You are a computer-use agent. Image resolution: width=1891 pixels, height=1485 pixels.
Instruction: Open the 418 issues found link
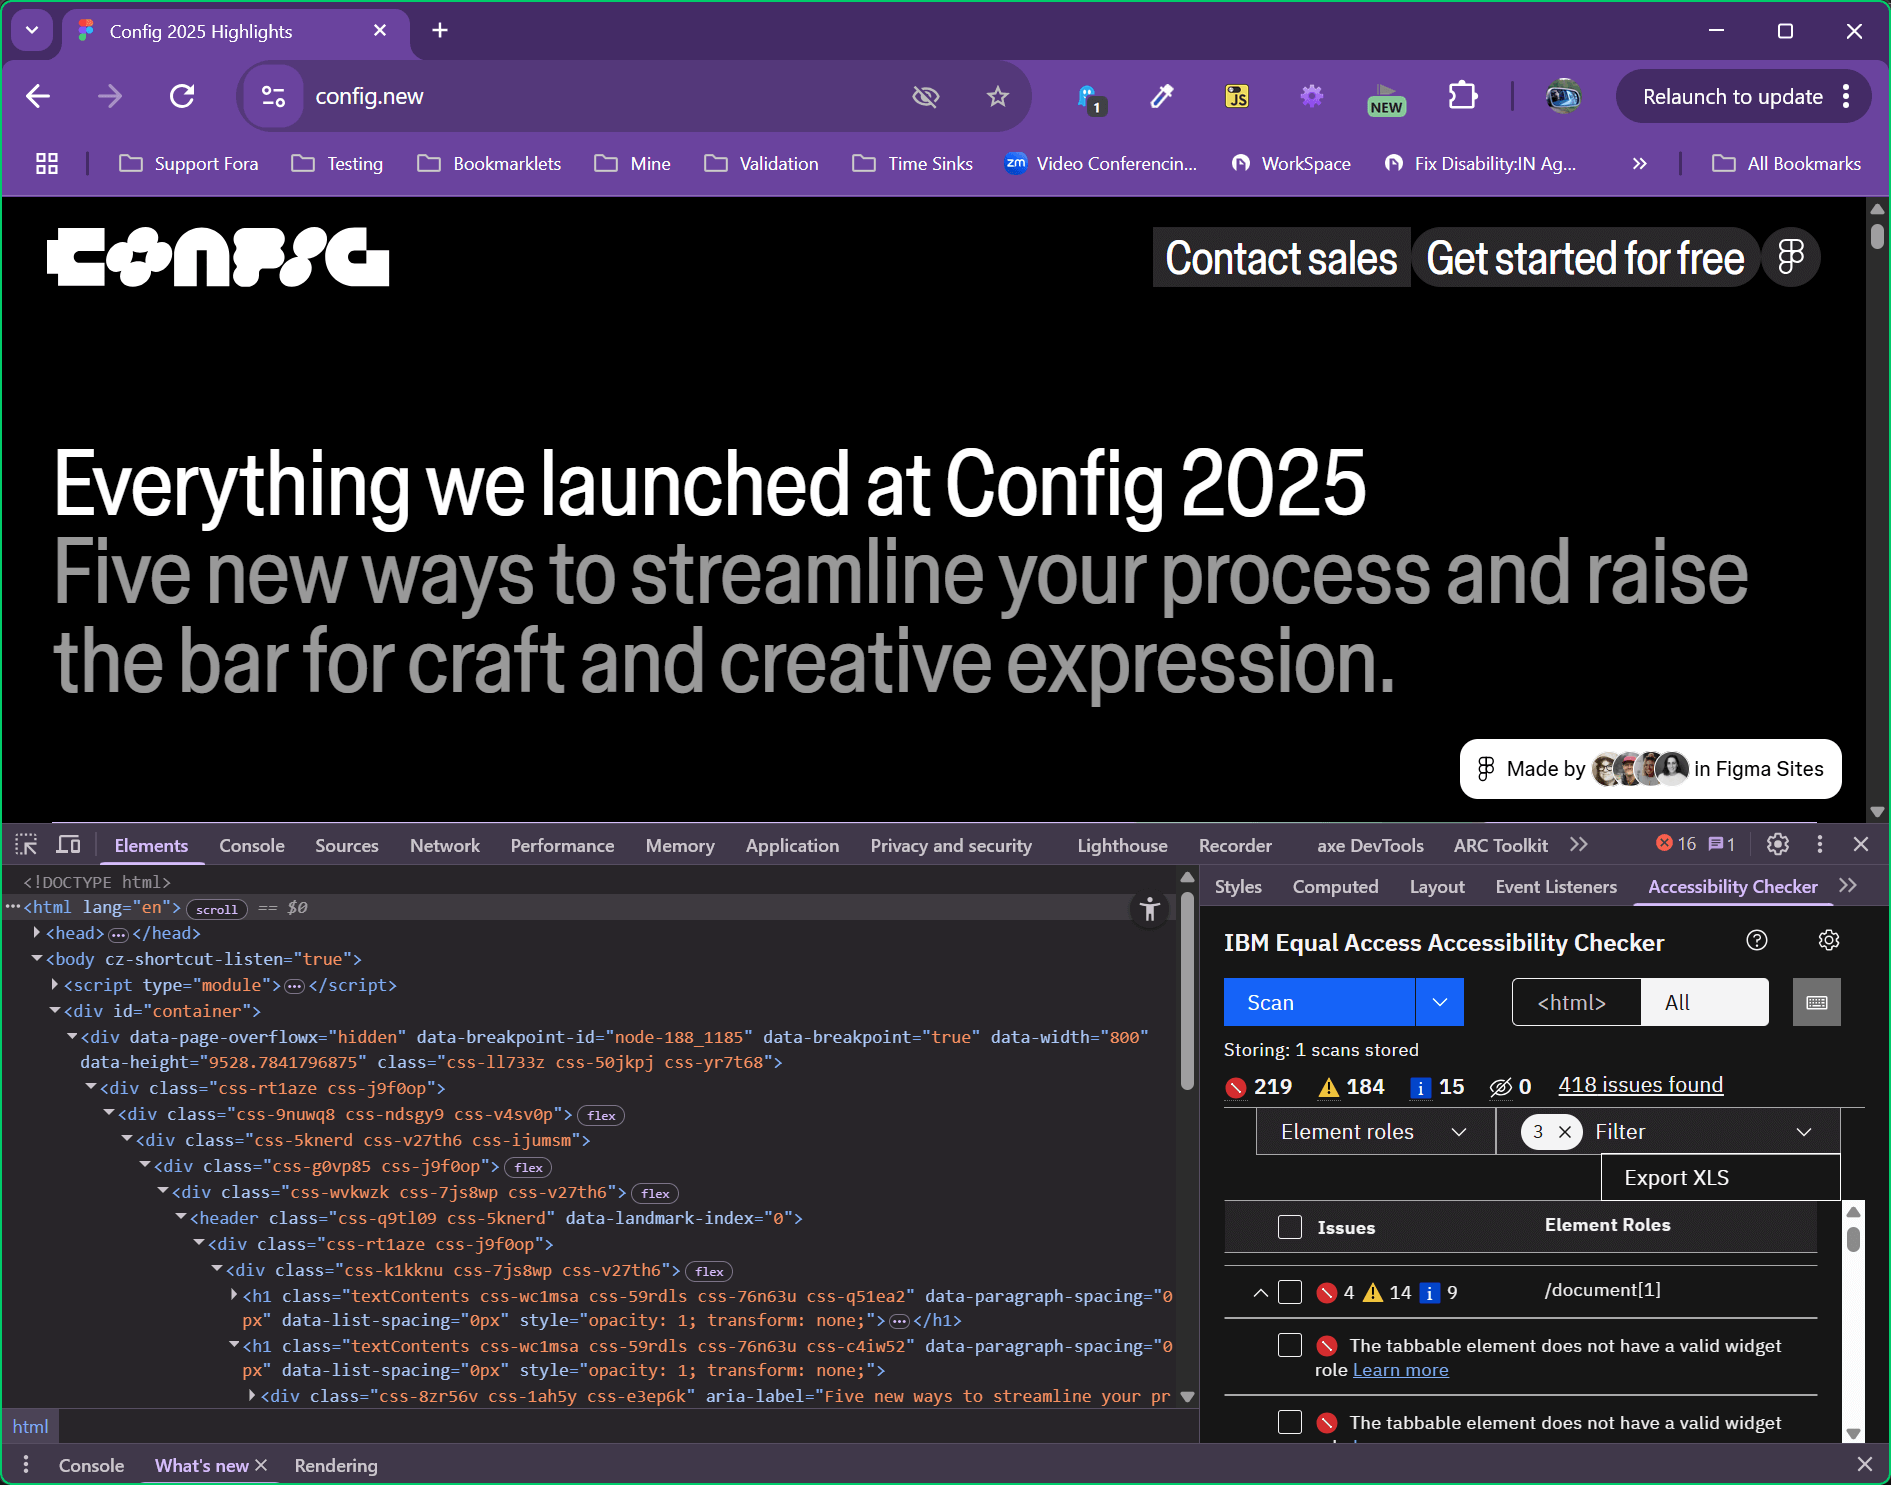(1640, 1085)
